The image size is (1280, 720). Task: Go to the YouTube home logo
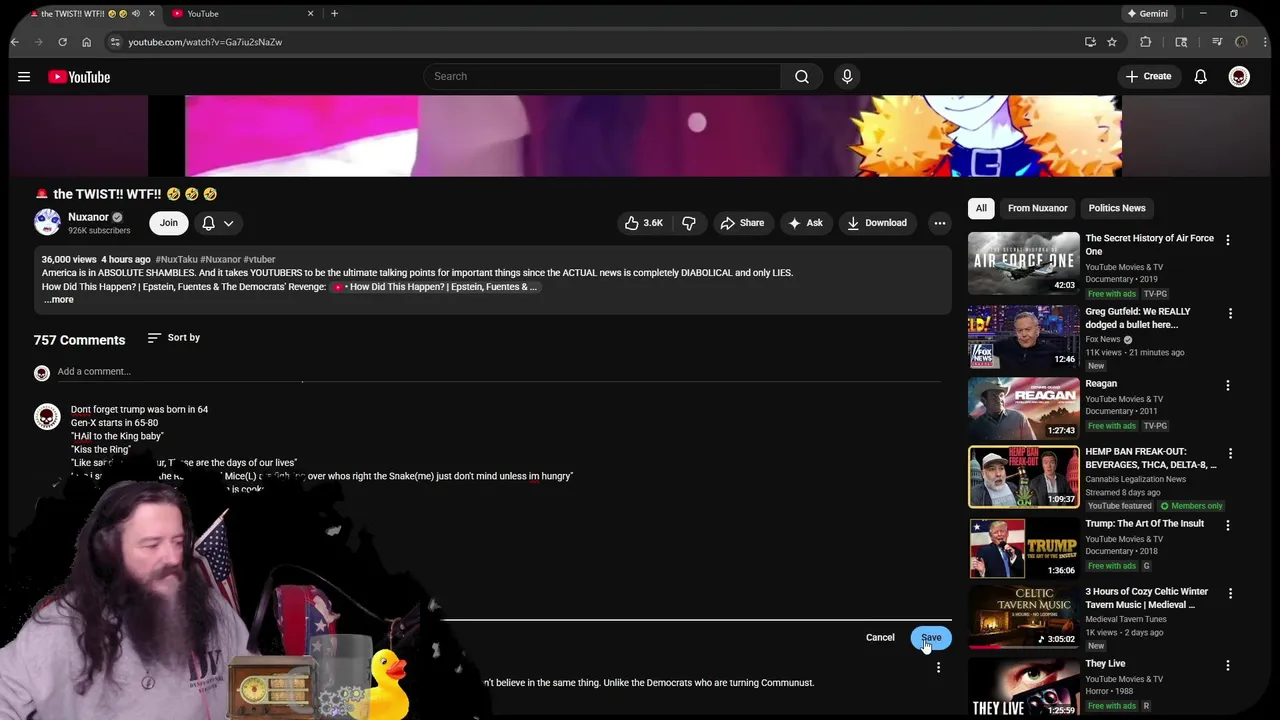78,77
